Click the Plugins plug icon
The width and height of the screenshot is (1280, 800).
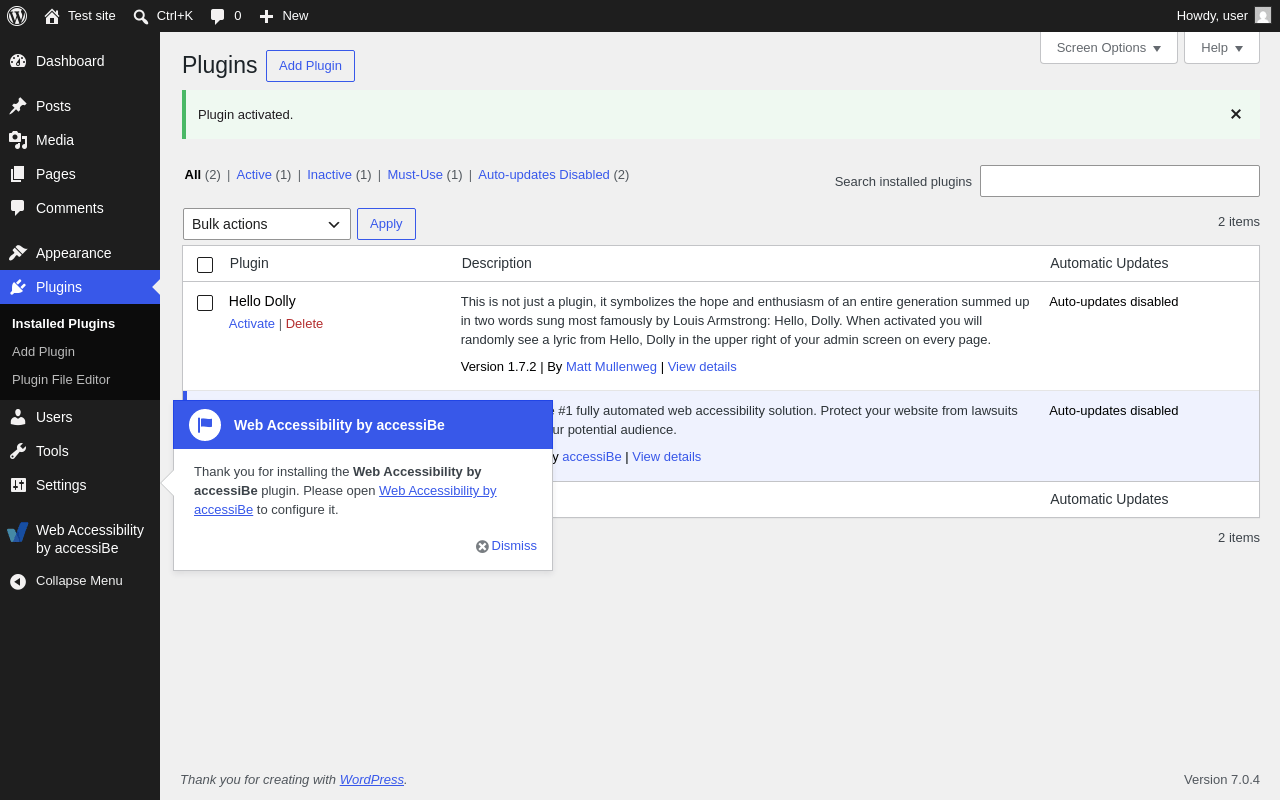pos(18,287)
